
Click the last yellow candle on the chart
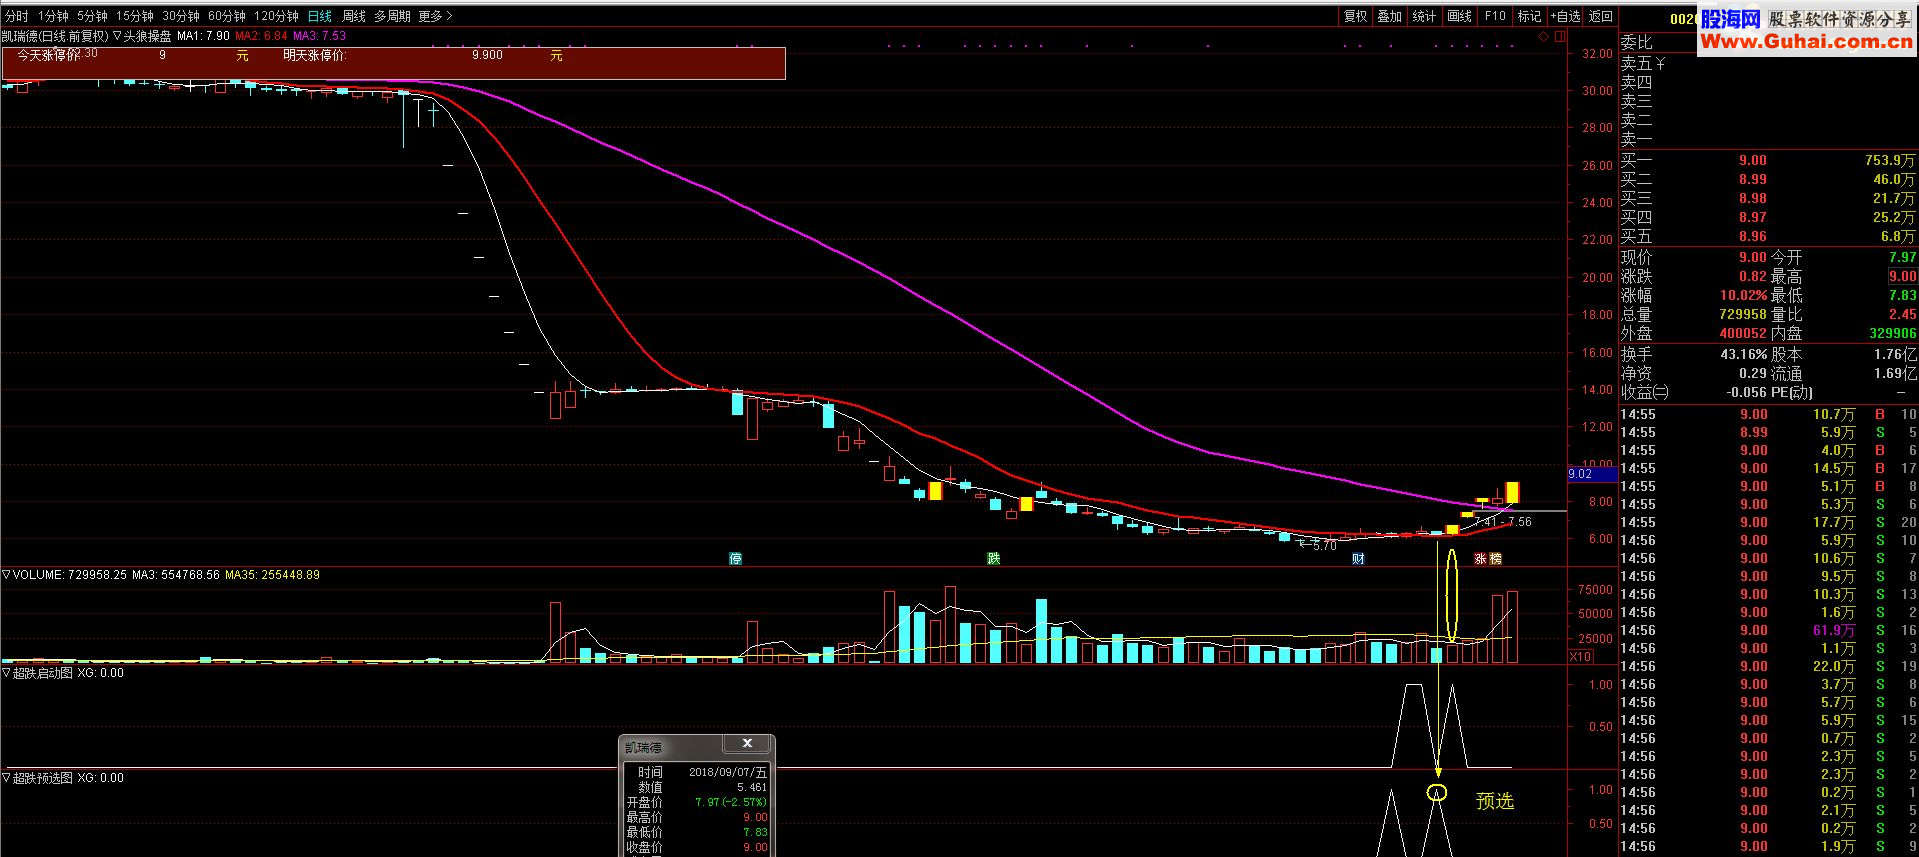(1512, 492)
